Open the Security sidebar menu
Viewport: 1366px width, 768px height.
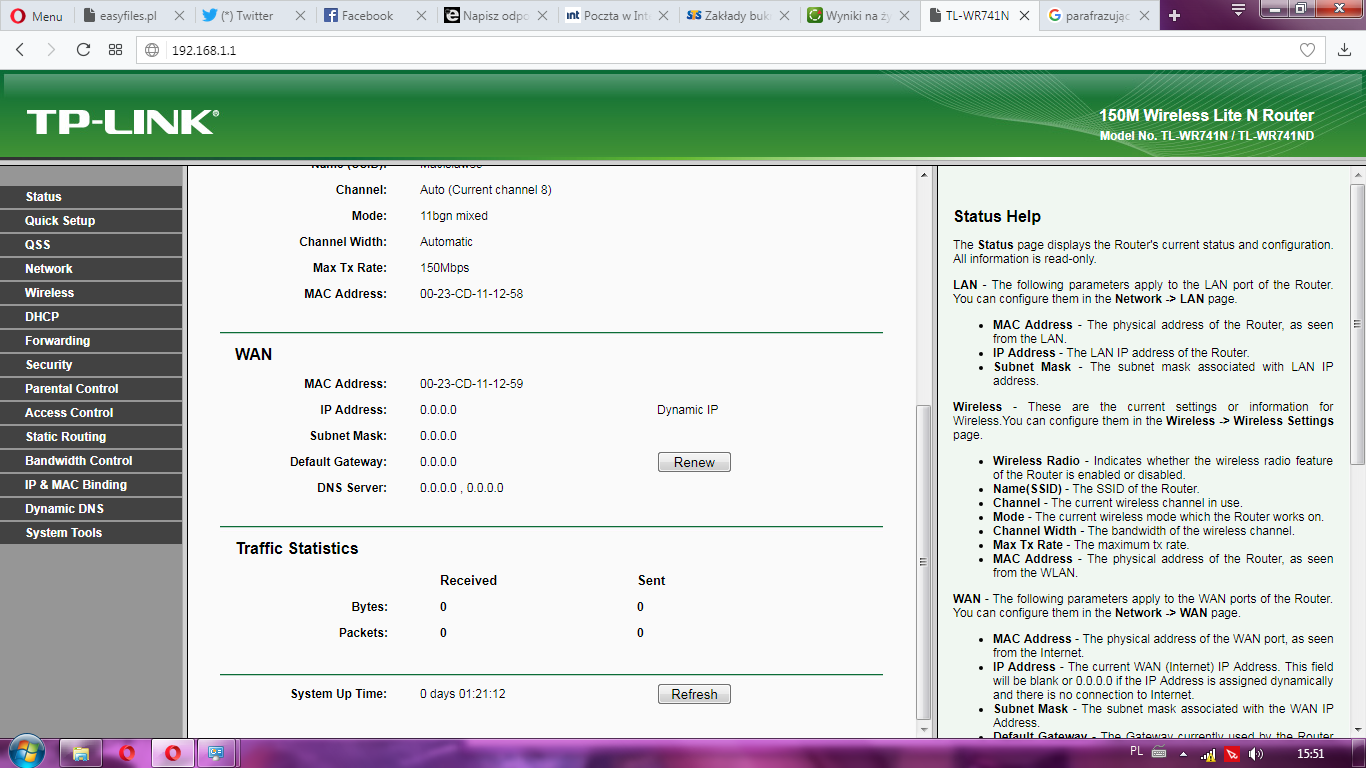91,365
